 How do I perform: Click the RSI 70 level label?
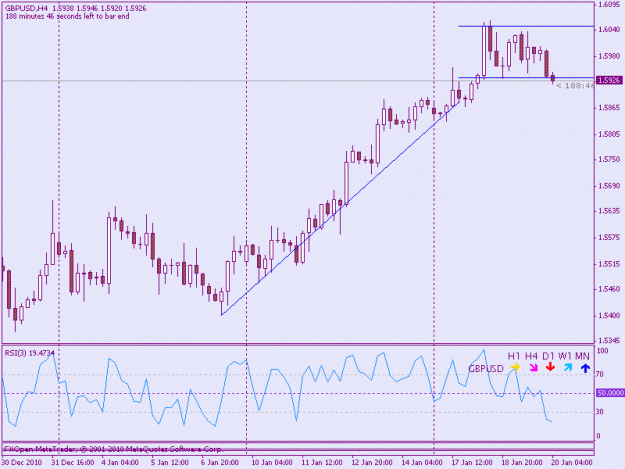[601, 375]
